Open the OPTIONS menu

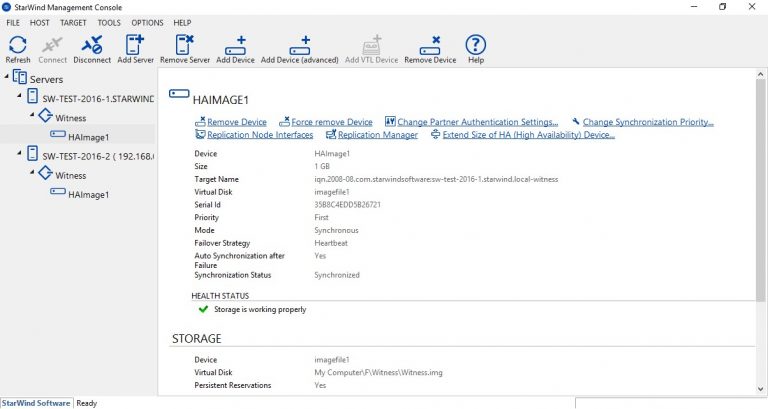(147, 22)
